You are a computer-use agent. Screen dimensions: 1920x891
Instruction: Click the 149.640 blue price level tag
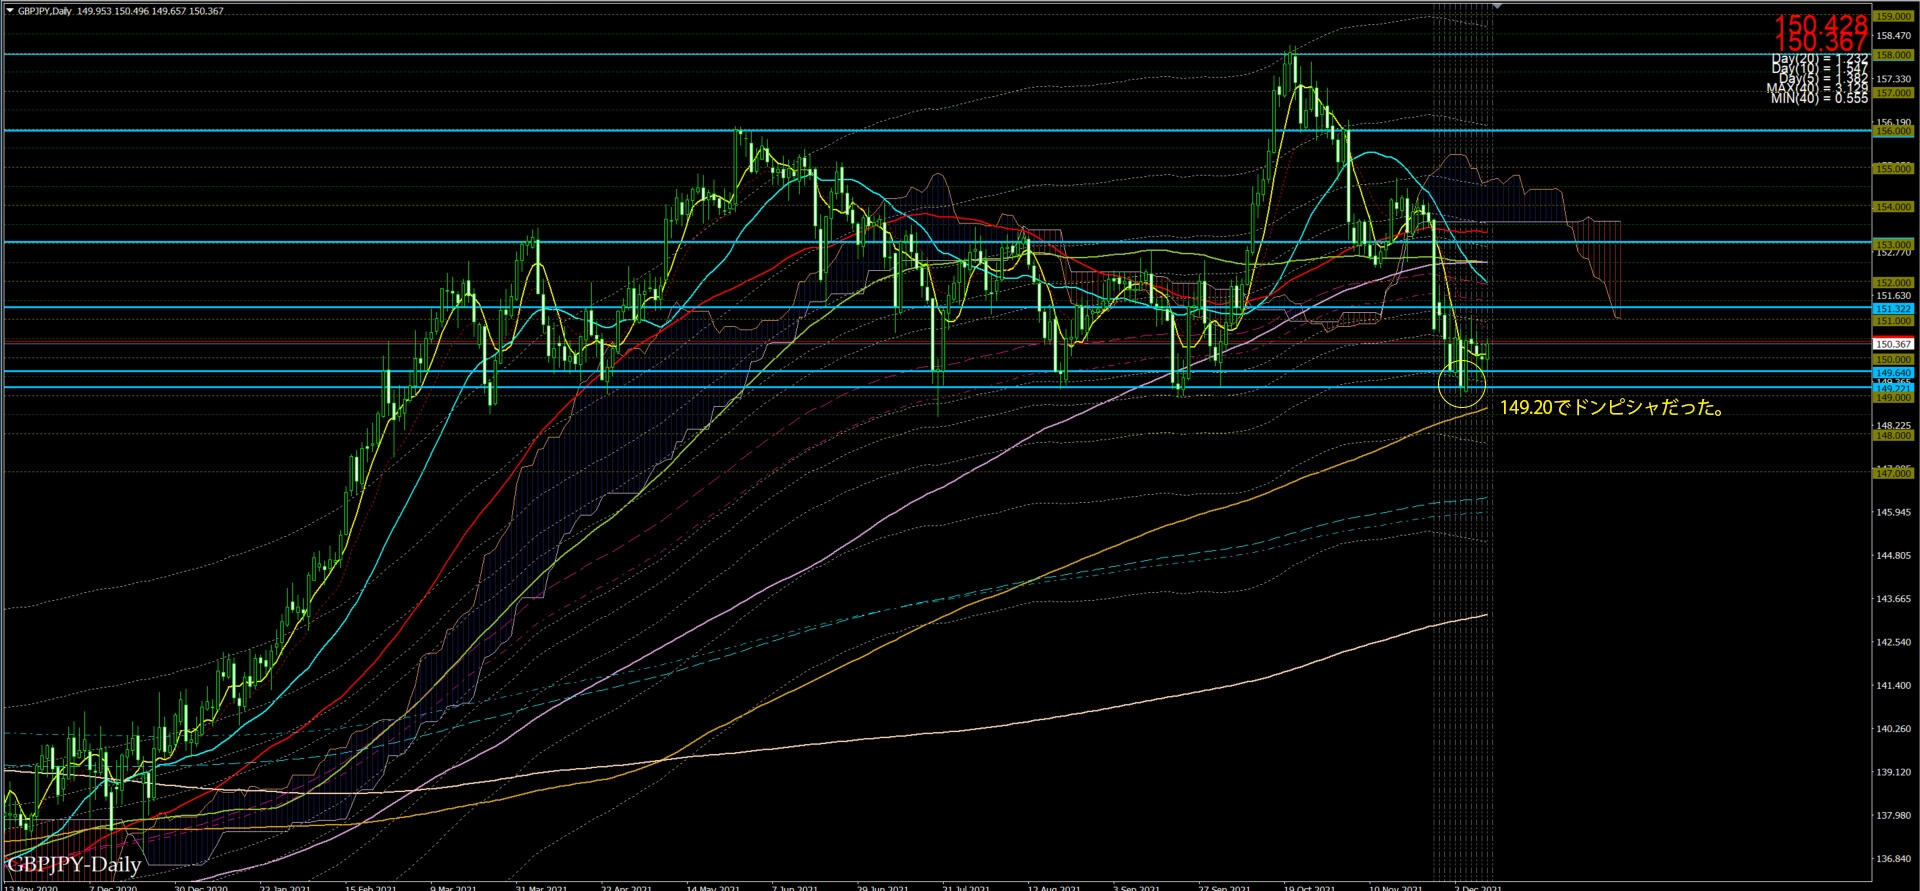[1892, 373]
